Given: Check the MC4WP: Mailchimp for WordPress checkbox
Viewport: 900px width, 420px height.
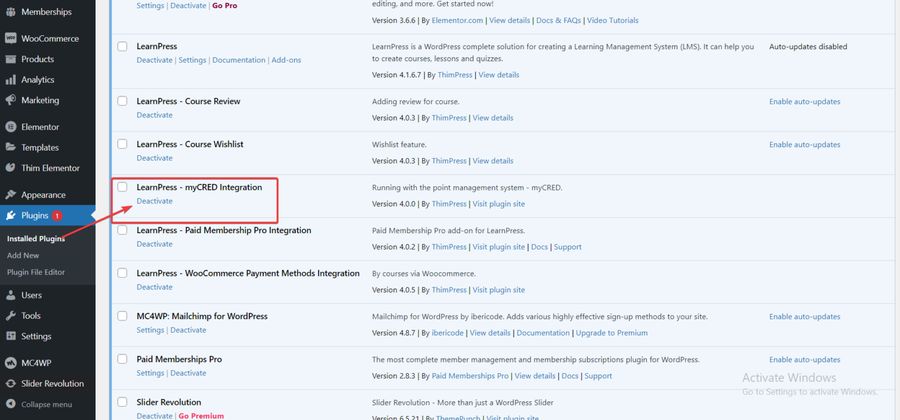Looking at the screenshot, I should (x=122, y=316).
